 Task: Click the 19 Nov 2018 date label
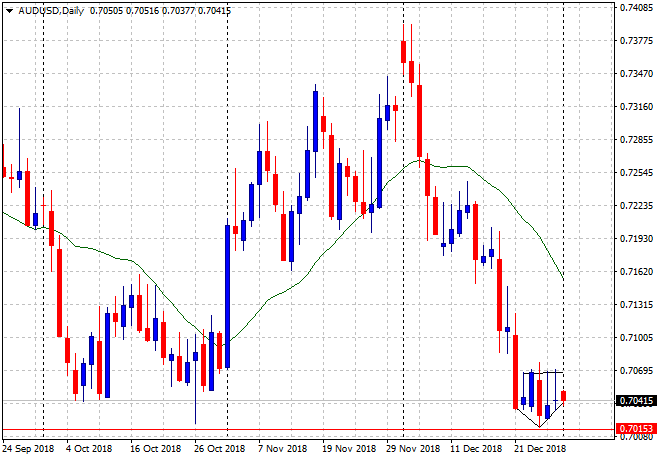point(349,449)
